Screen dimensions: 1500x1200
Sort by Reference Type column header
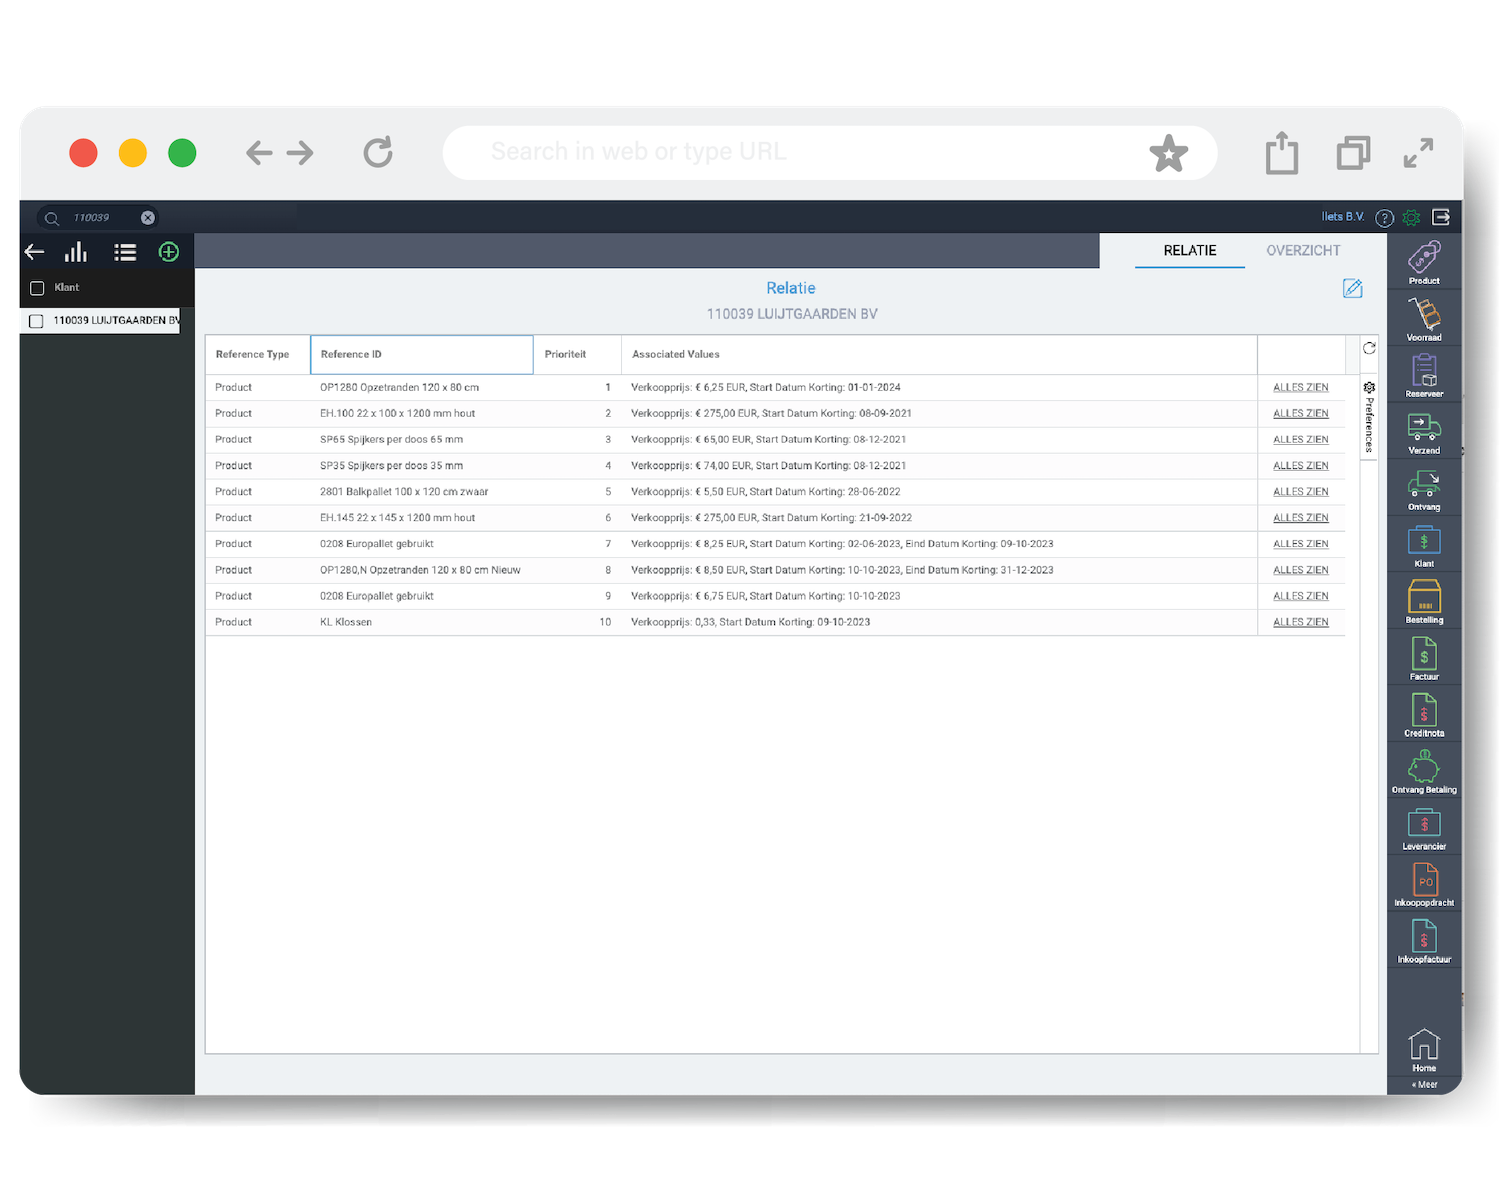point(258,355)
